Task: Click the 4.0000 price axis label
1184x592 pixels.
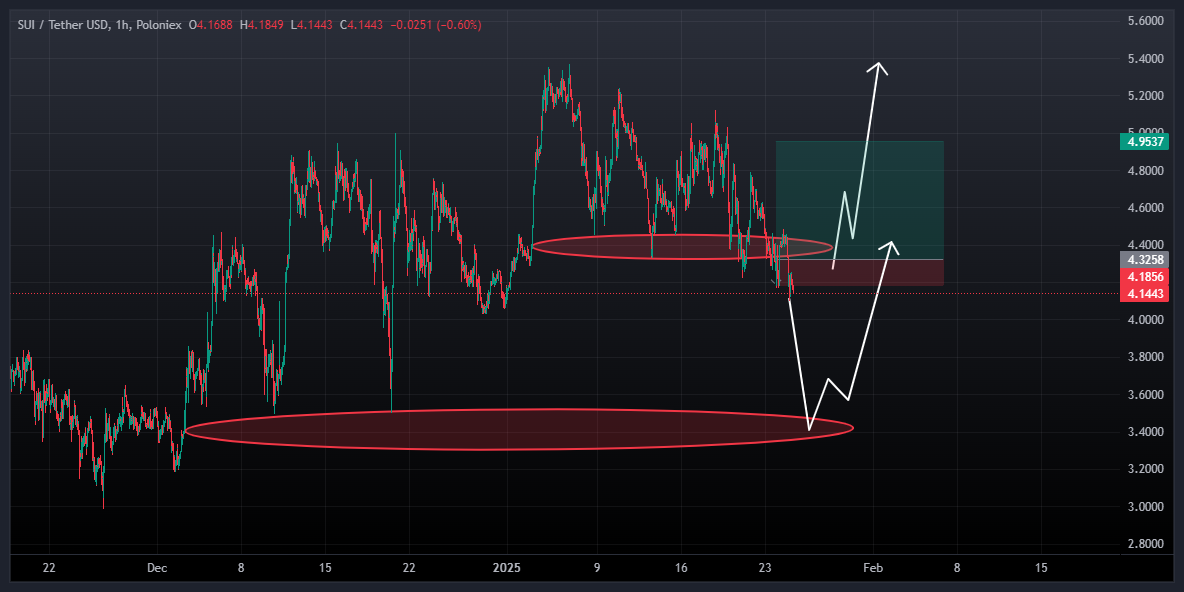Action: point(1147,320)
